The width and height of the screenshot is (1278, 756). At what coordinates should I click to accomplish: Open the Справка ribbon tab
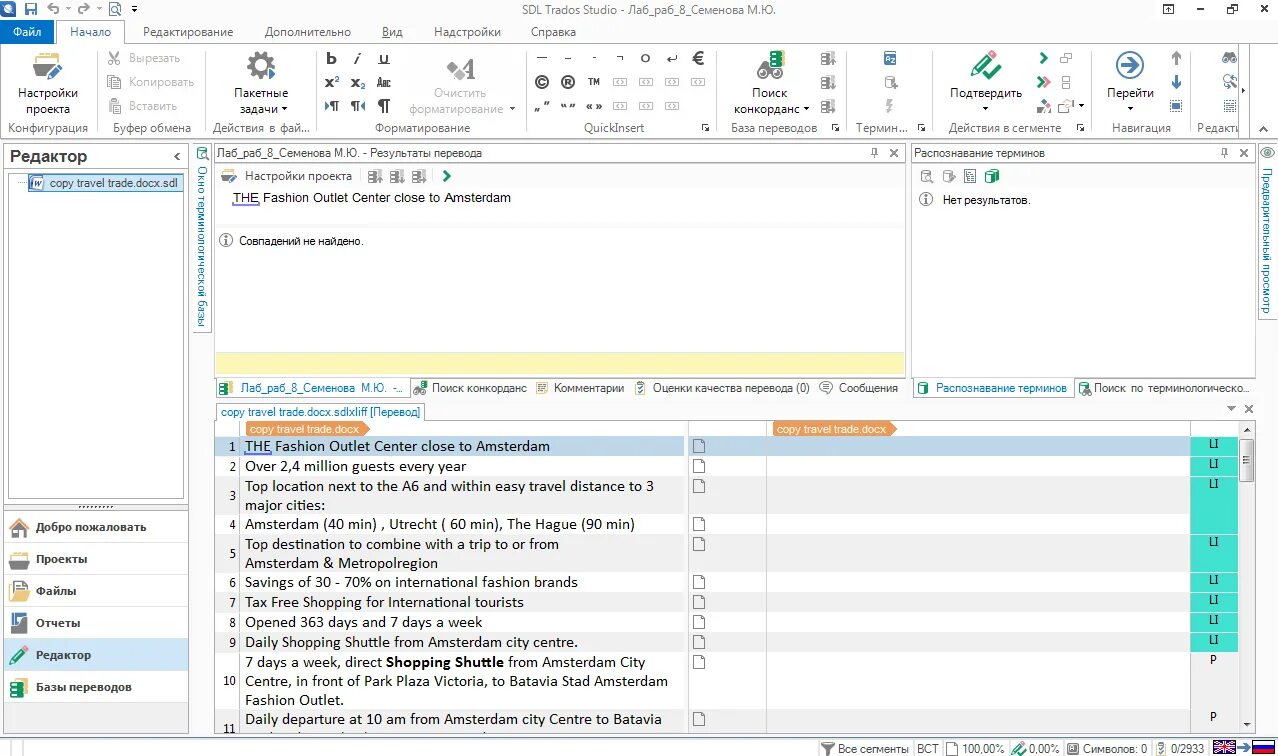point(553,32)
